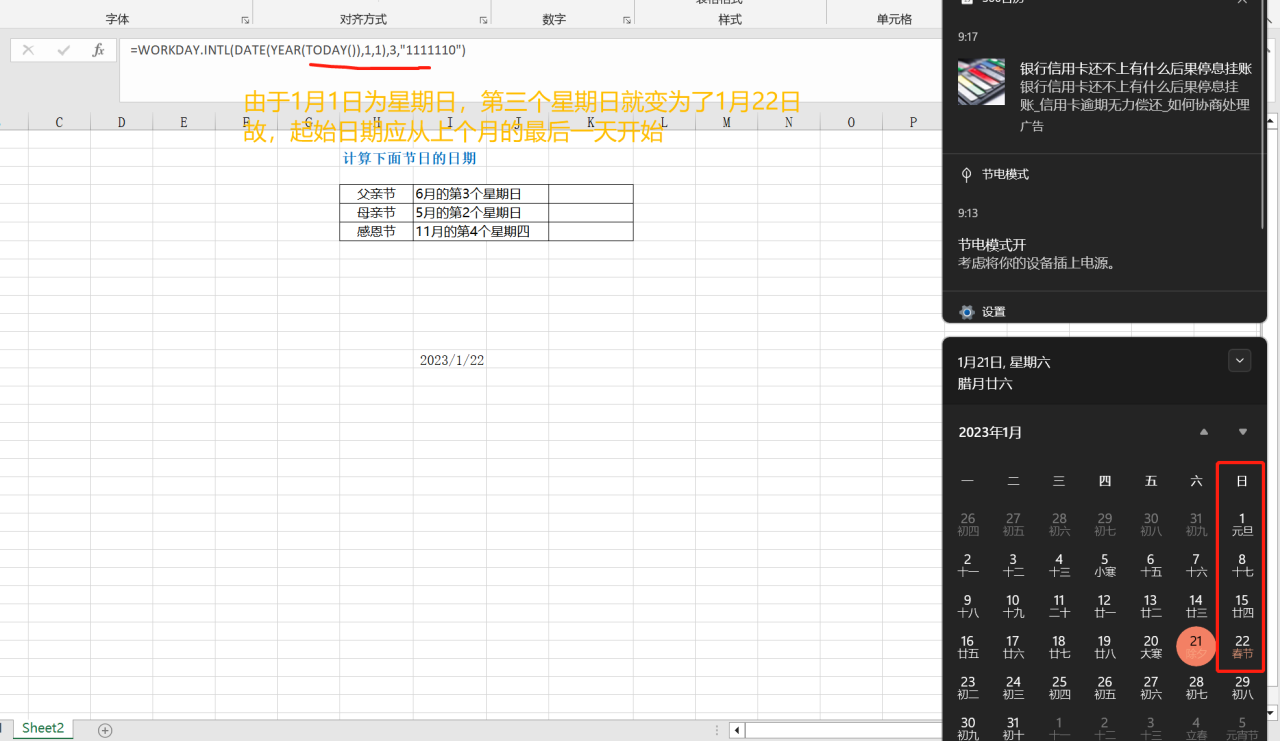
Task: Select the 父亲节 cell
Action: click(x=376, y=194)
